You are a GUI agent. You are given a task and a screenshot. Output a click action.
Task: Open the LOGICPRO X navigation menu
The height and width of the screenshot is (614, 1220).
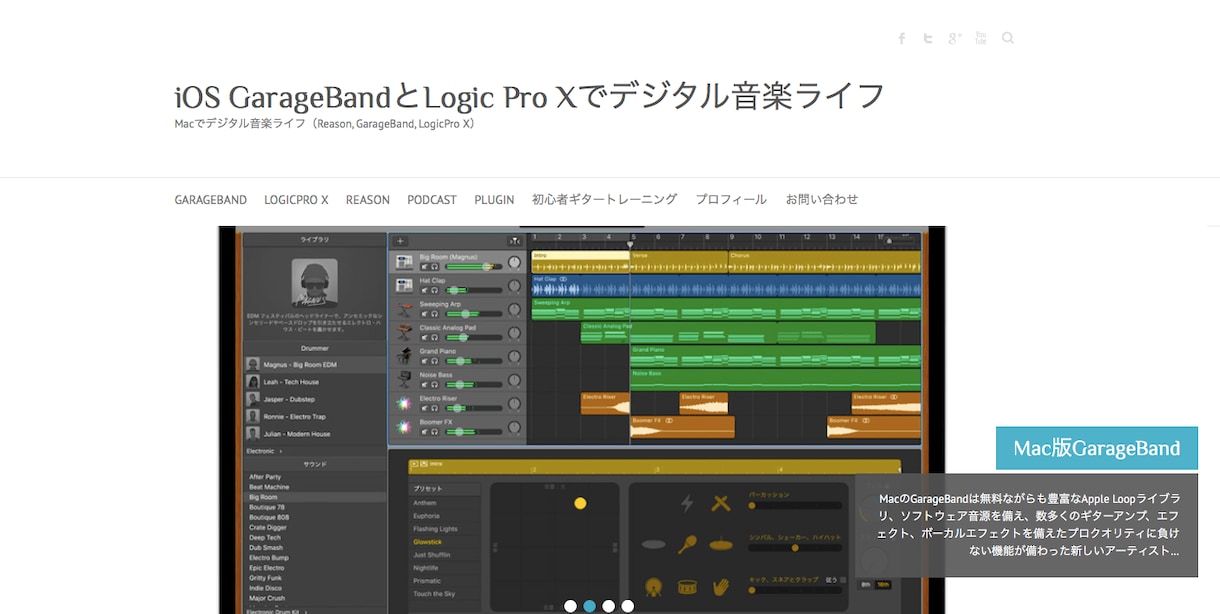coord(296,200)
